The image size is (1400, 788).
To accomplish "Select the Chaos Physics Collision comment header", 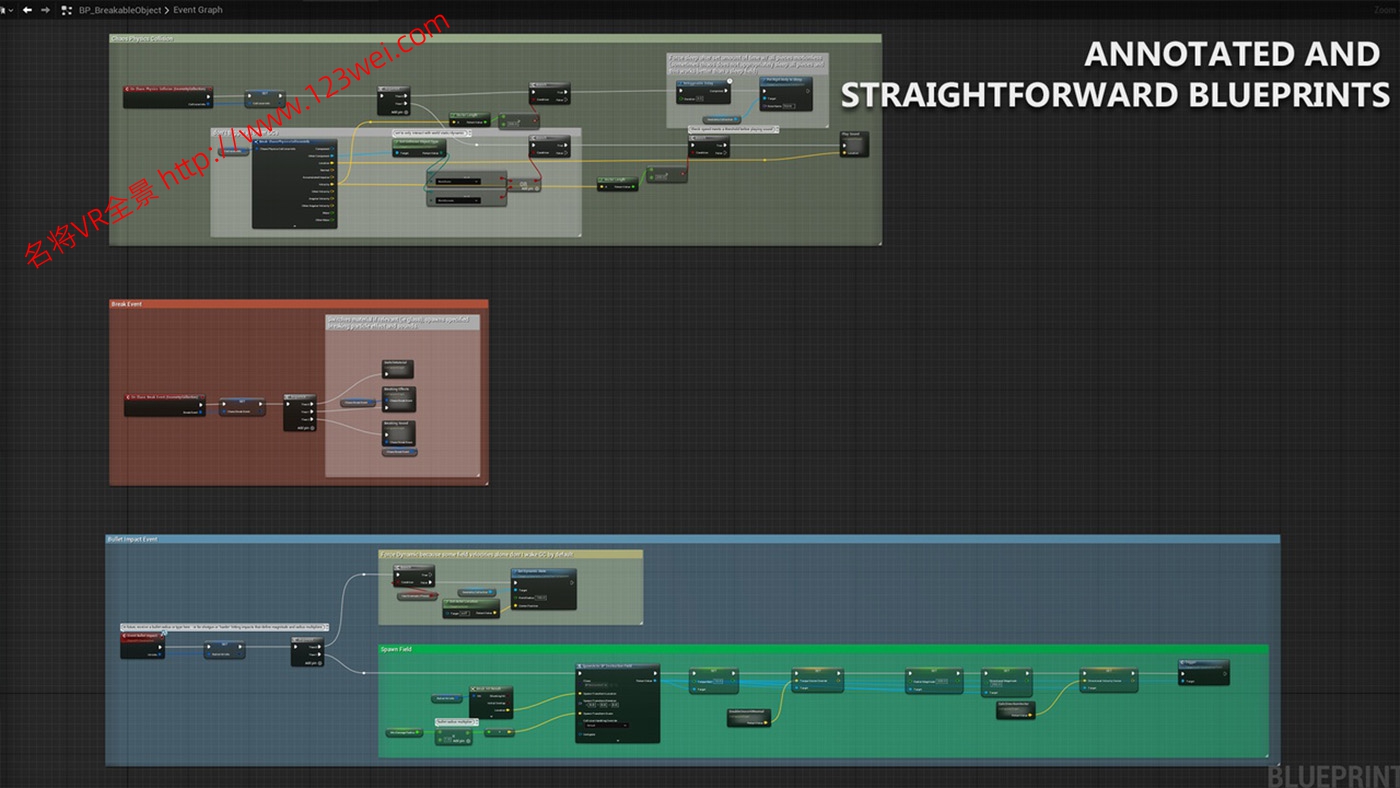I will click(x=142, y=39).
